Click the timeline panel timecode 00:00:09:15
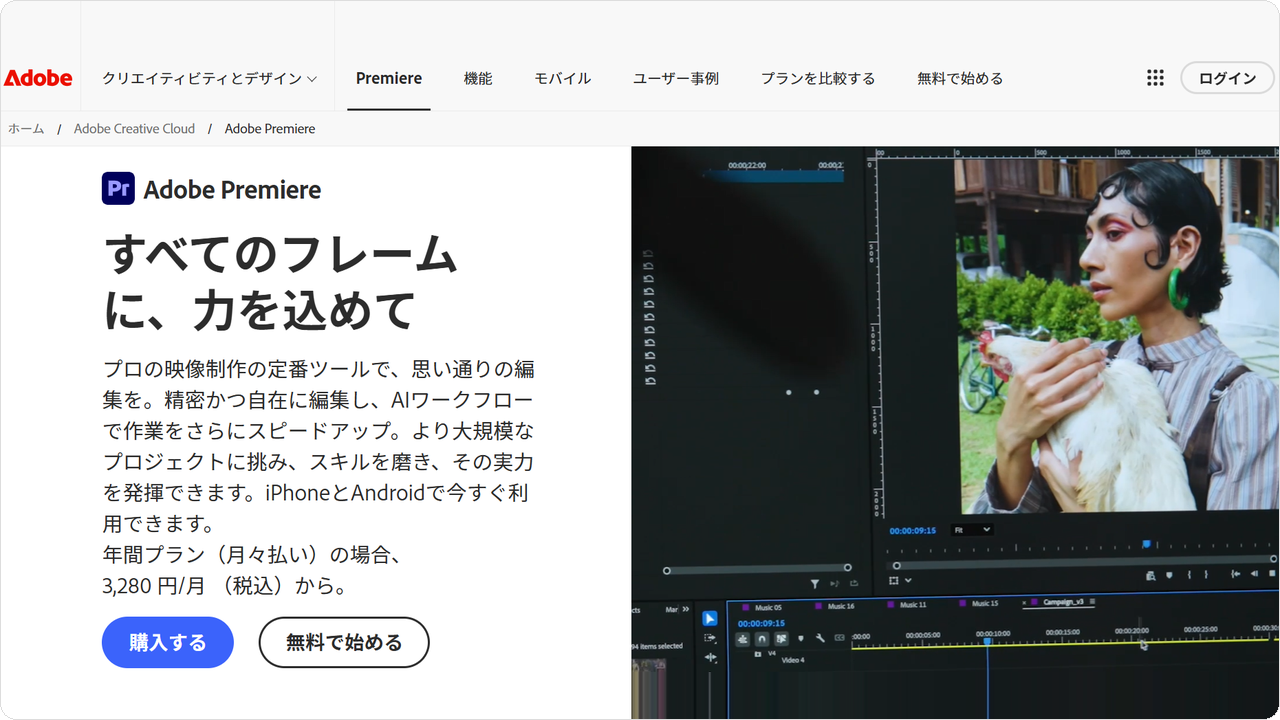This screenshot has height=720, width=1280. [x=762, y=623]
